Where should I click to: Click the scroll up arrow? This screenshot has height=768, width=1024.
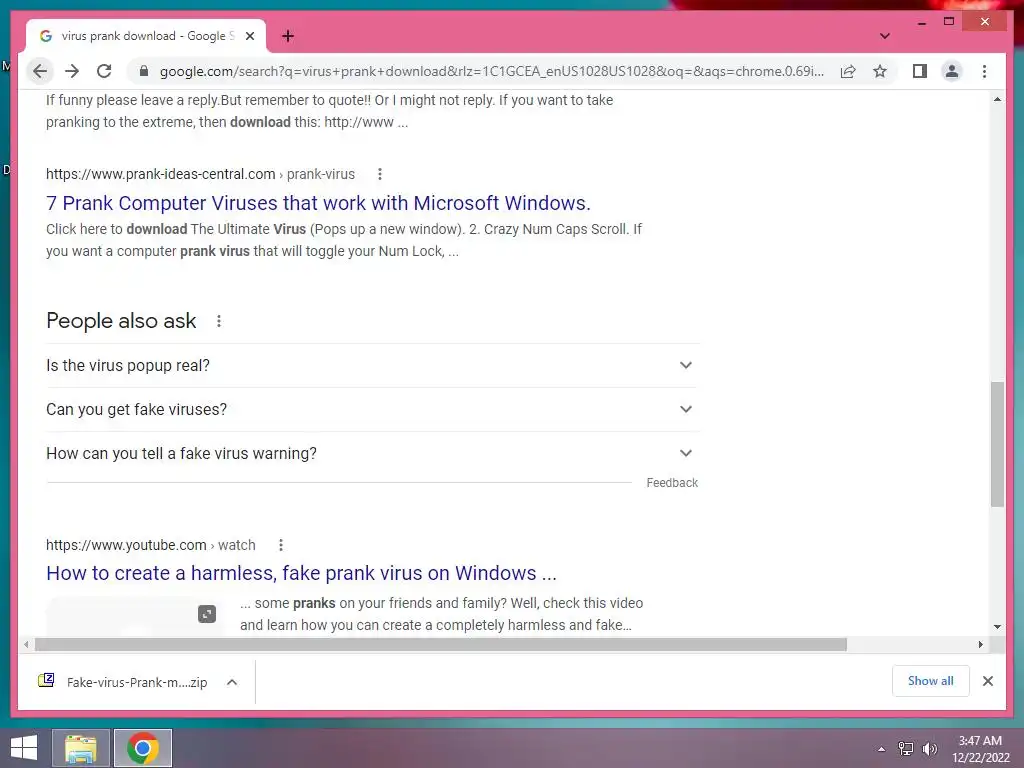coord(997,99)
